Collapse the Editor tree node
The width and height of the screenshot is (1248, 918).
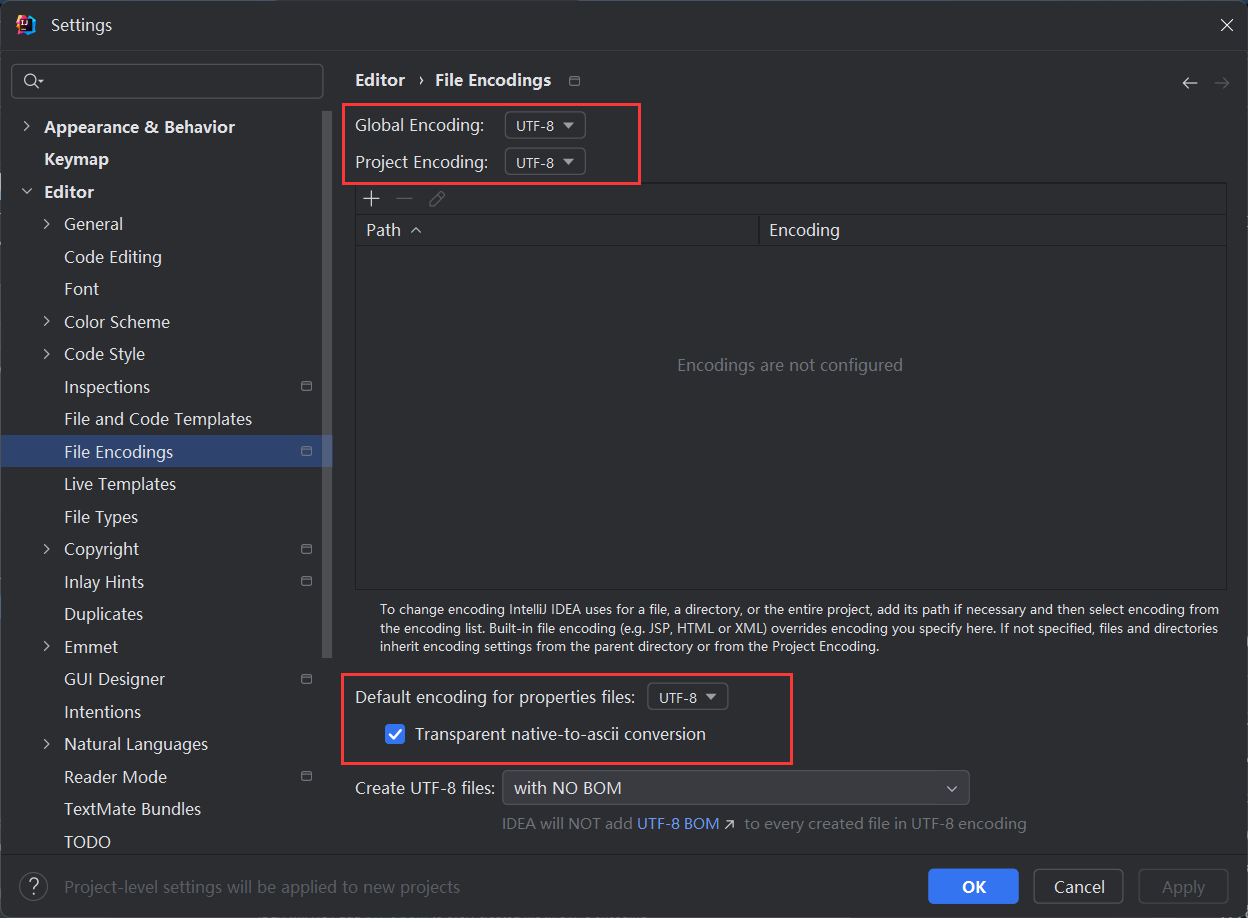(26, 192)
